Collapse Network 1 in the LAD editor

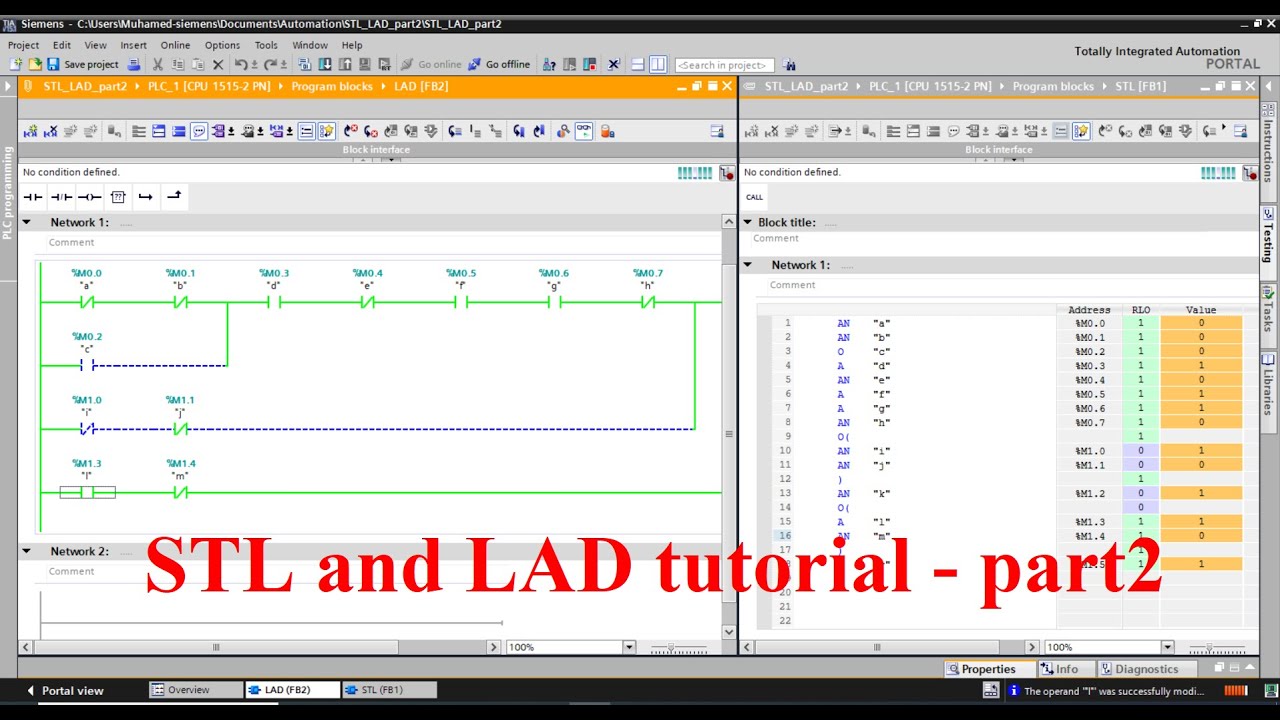(x=27, y=222)
